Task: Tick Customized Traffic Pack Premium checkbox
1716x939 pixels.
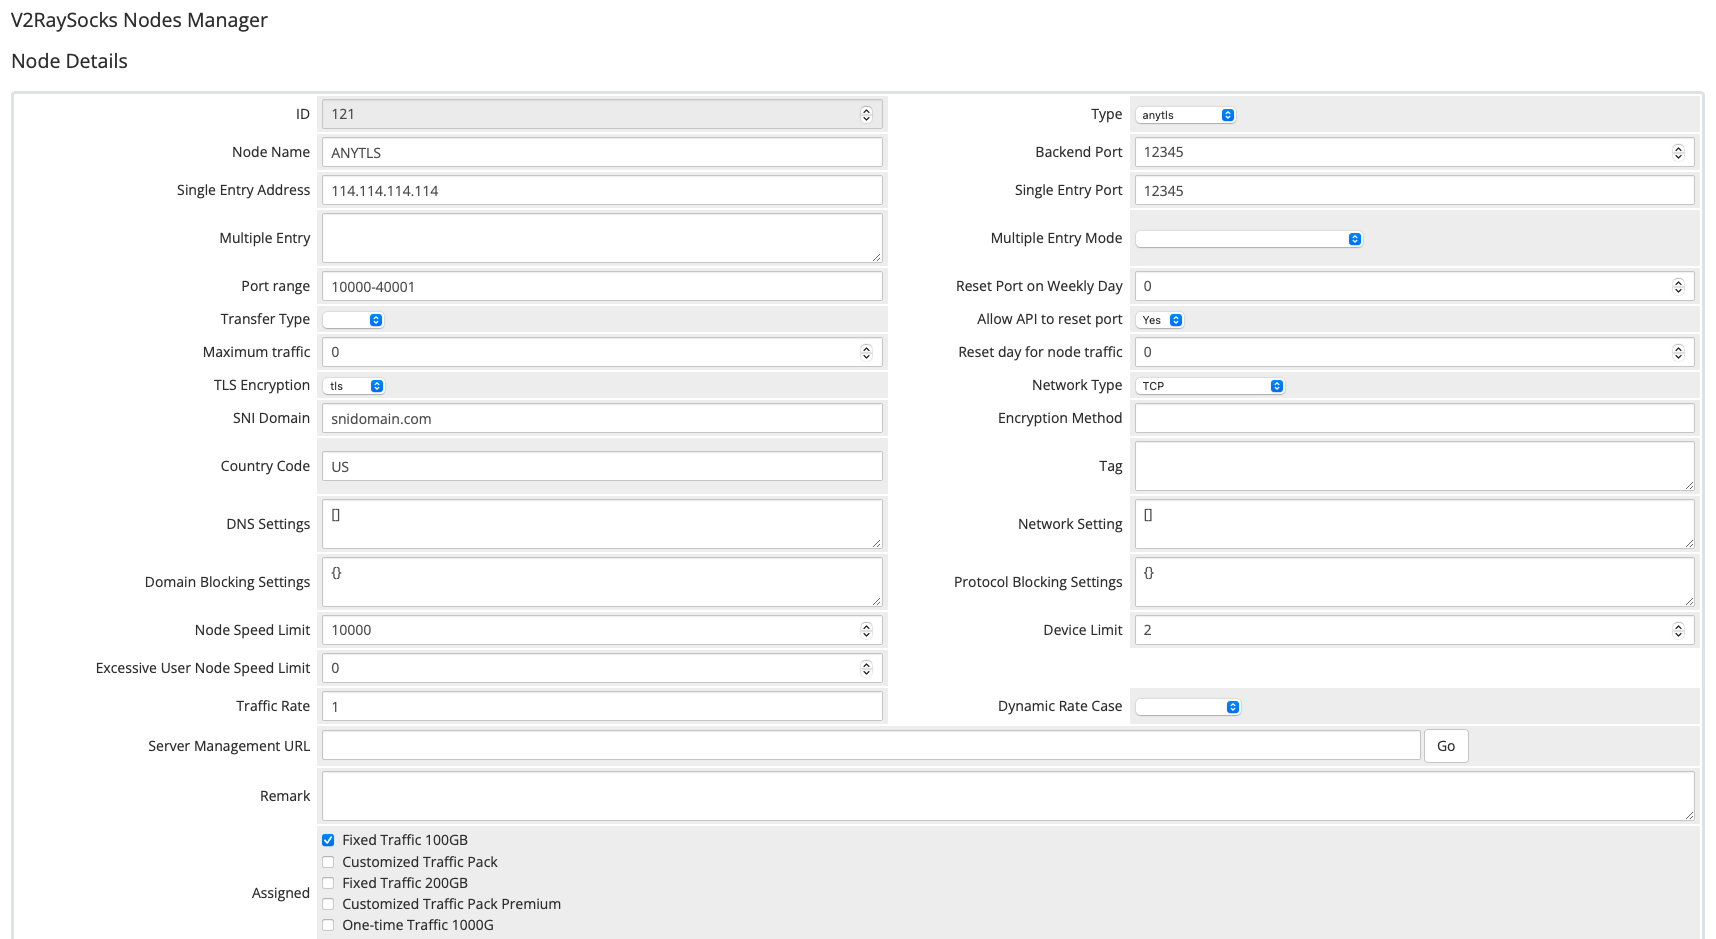Action: pos(328,904)
